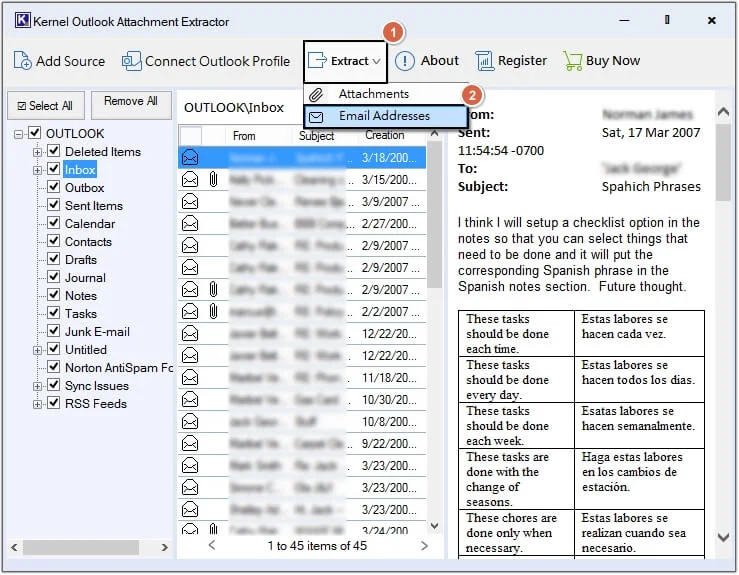Viewport: 739px width, 575px height.
Task: Click the Extract export icon
Action: coord(317,61)
